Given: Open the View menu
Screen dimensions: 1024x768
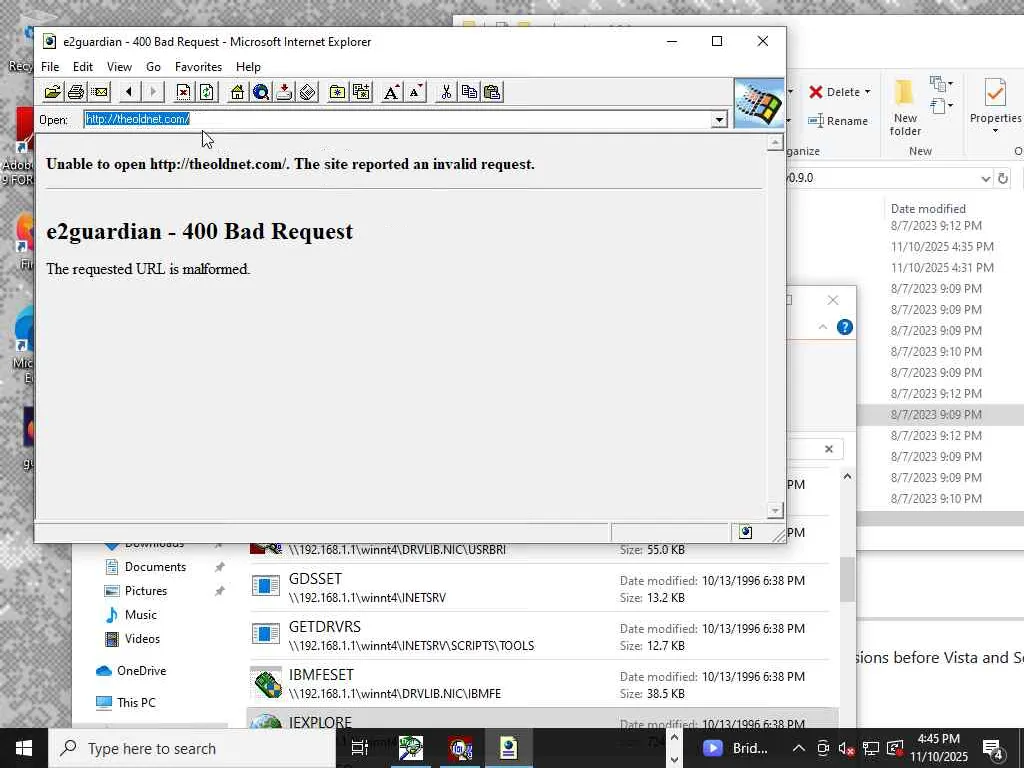Looking at the screenshot, I should [x=120, y=67].
